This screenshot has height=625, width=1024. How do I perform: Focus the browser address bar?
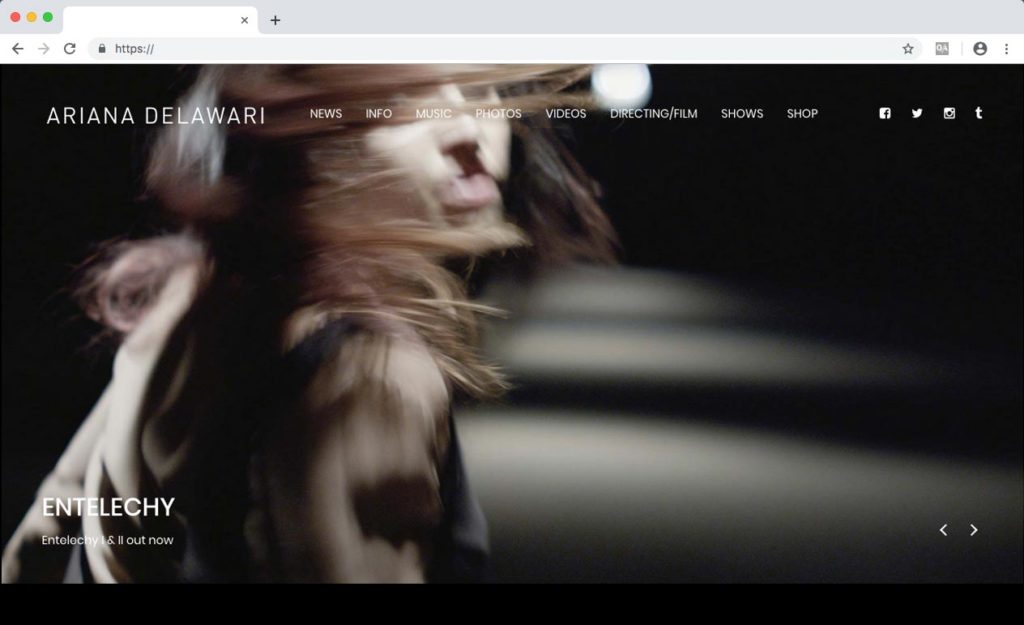(x=503, y=48)
